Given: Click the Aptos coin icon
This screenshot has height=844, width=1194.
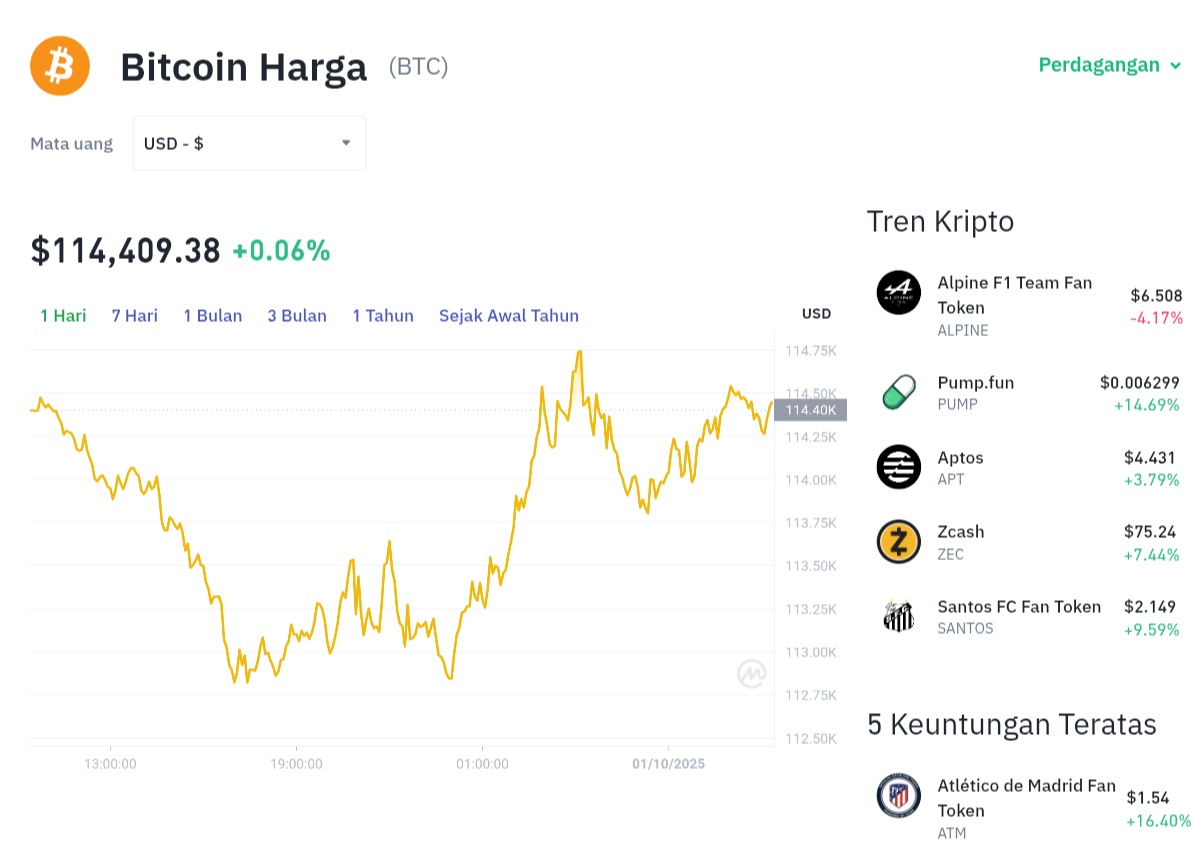Looking at the screenshot, I should tap(898, 467).
